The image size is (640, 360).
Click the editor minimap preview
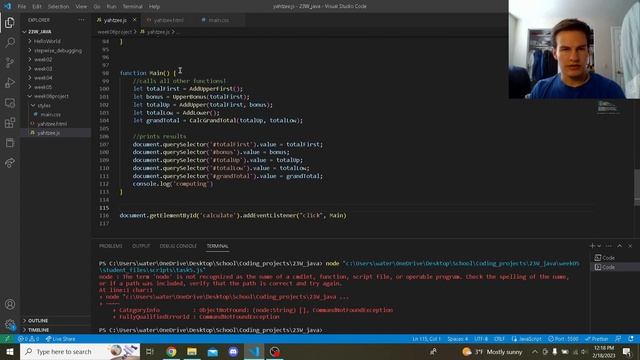tap(608, 108)
